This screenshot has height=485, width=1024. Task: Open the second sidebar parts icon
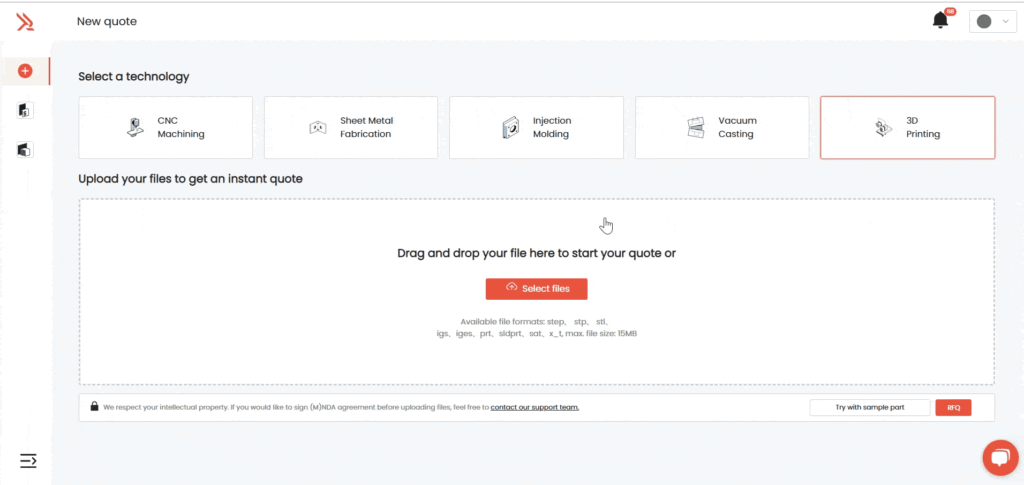[25, 110]
